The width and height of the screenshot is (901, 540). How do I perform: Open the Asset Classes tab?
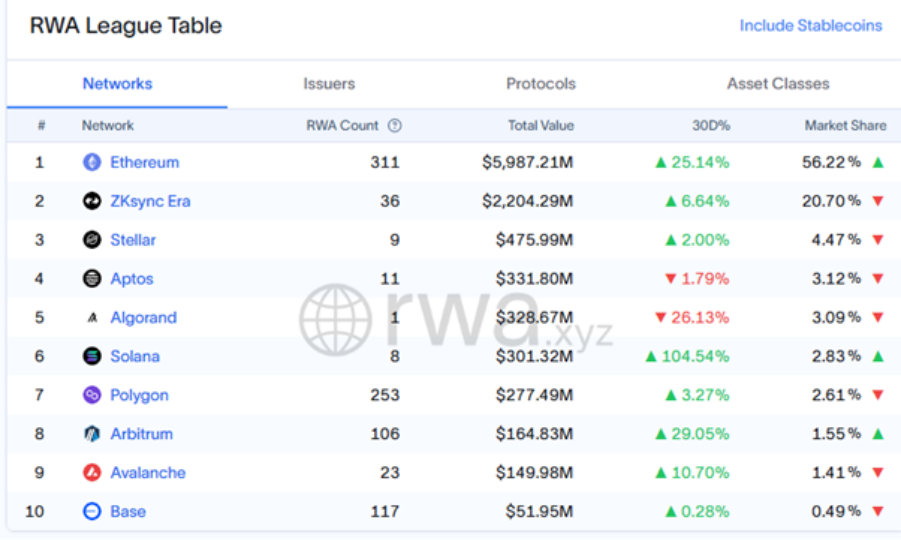tap(778, 84)
